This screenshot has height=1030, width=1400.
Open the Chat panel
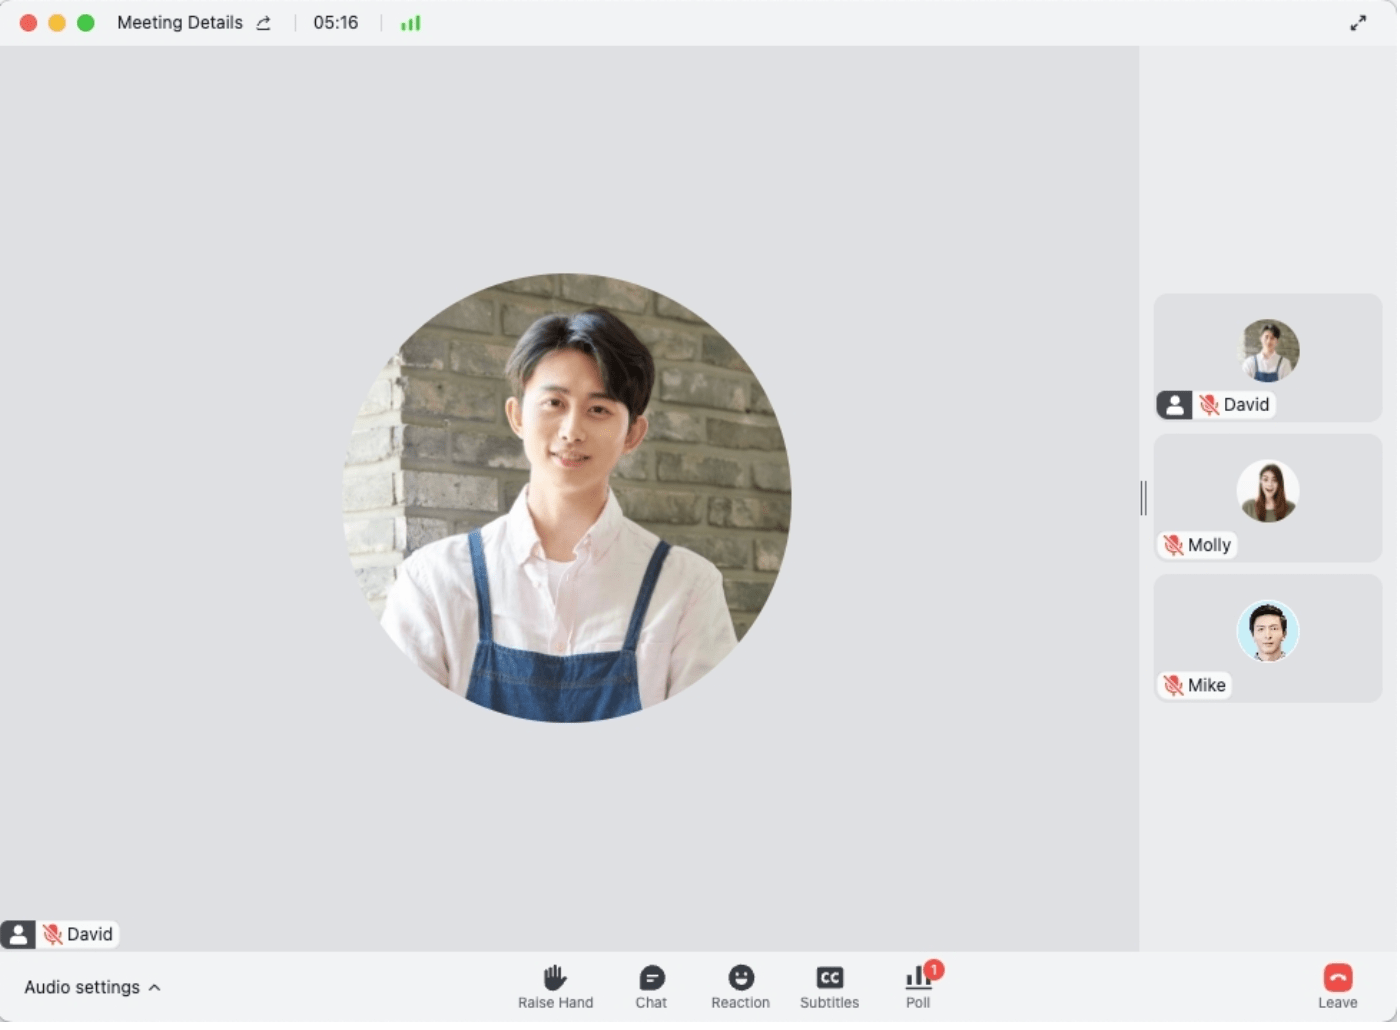pos(651,979)
